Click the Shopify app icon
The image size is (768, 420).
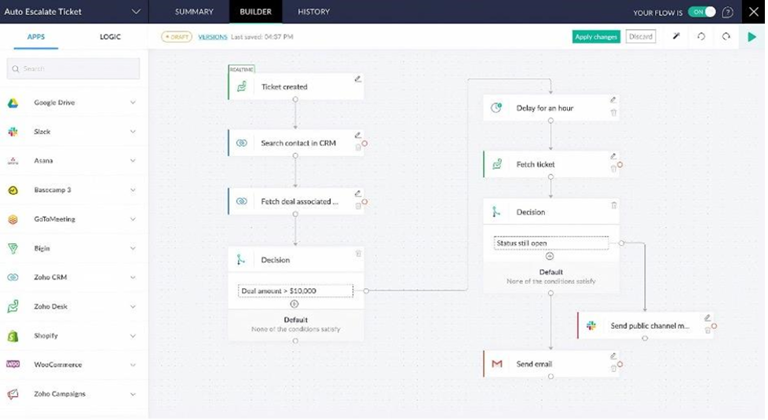pyautogui.click(x=13, y=336)
